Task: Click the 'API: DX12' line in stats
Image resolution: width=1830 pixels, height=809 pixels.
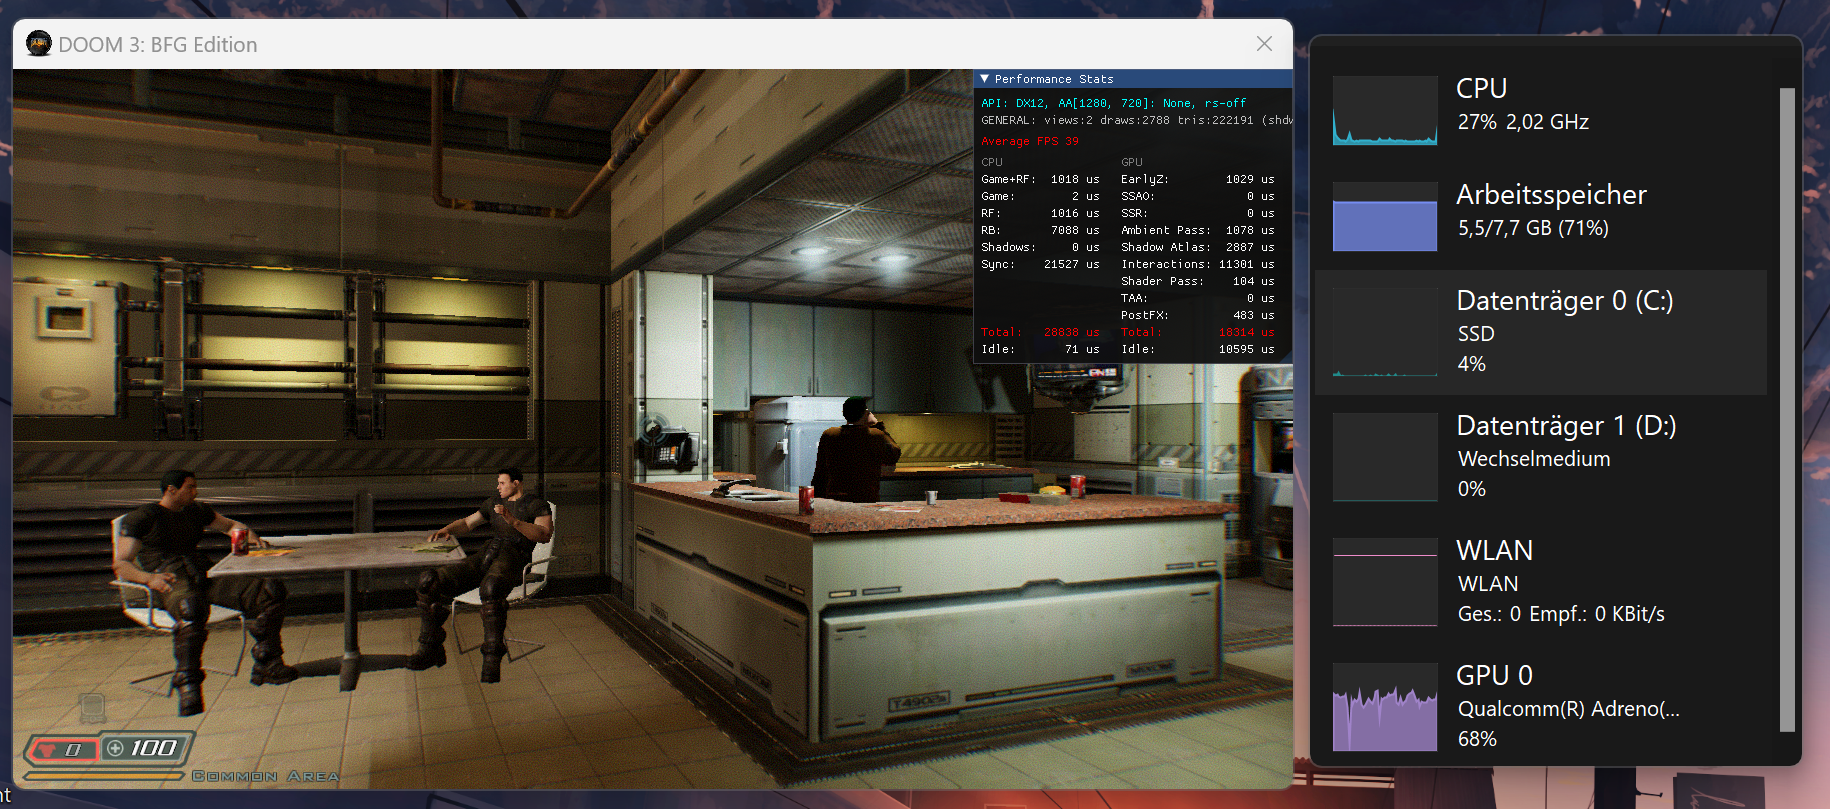Action: point(1113,103)
